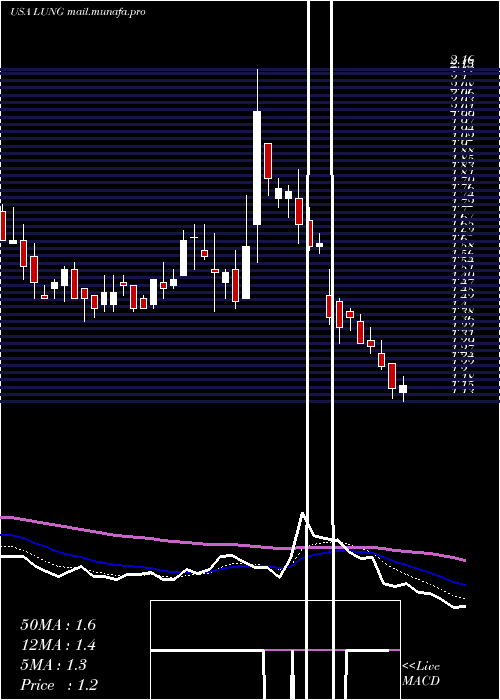This screenshot has width=500, height=700.
Task: Click the '<<Live MACD' label
Action: (x=421, y=674)
